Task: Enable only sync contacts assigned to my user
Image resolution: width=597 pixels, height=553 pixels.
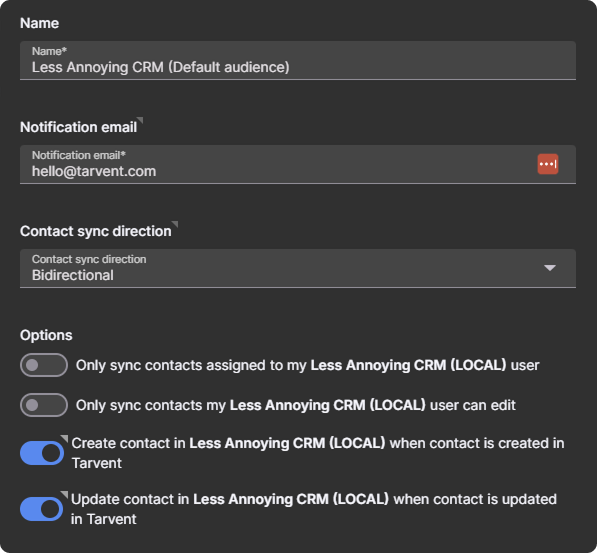Action: (x=44, y=365)
